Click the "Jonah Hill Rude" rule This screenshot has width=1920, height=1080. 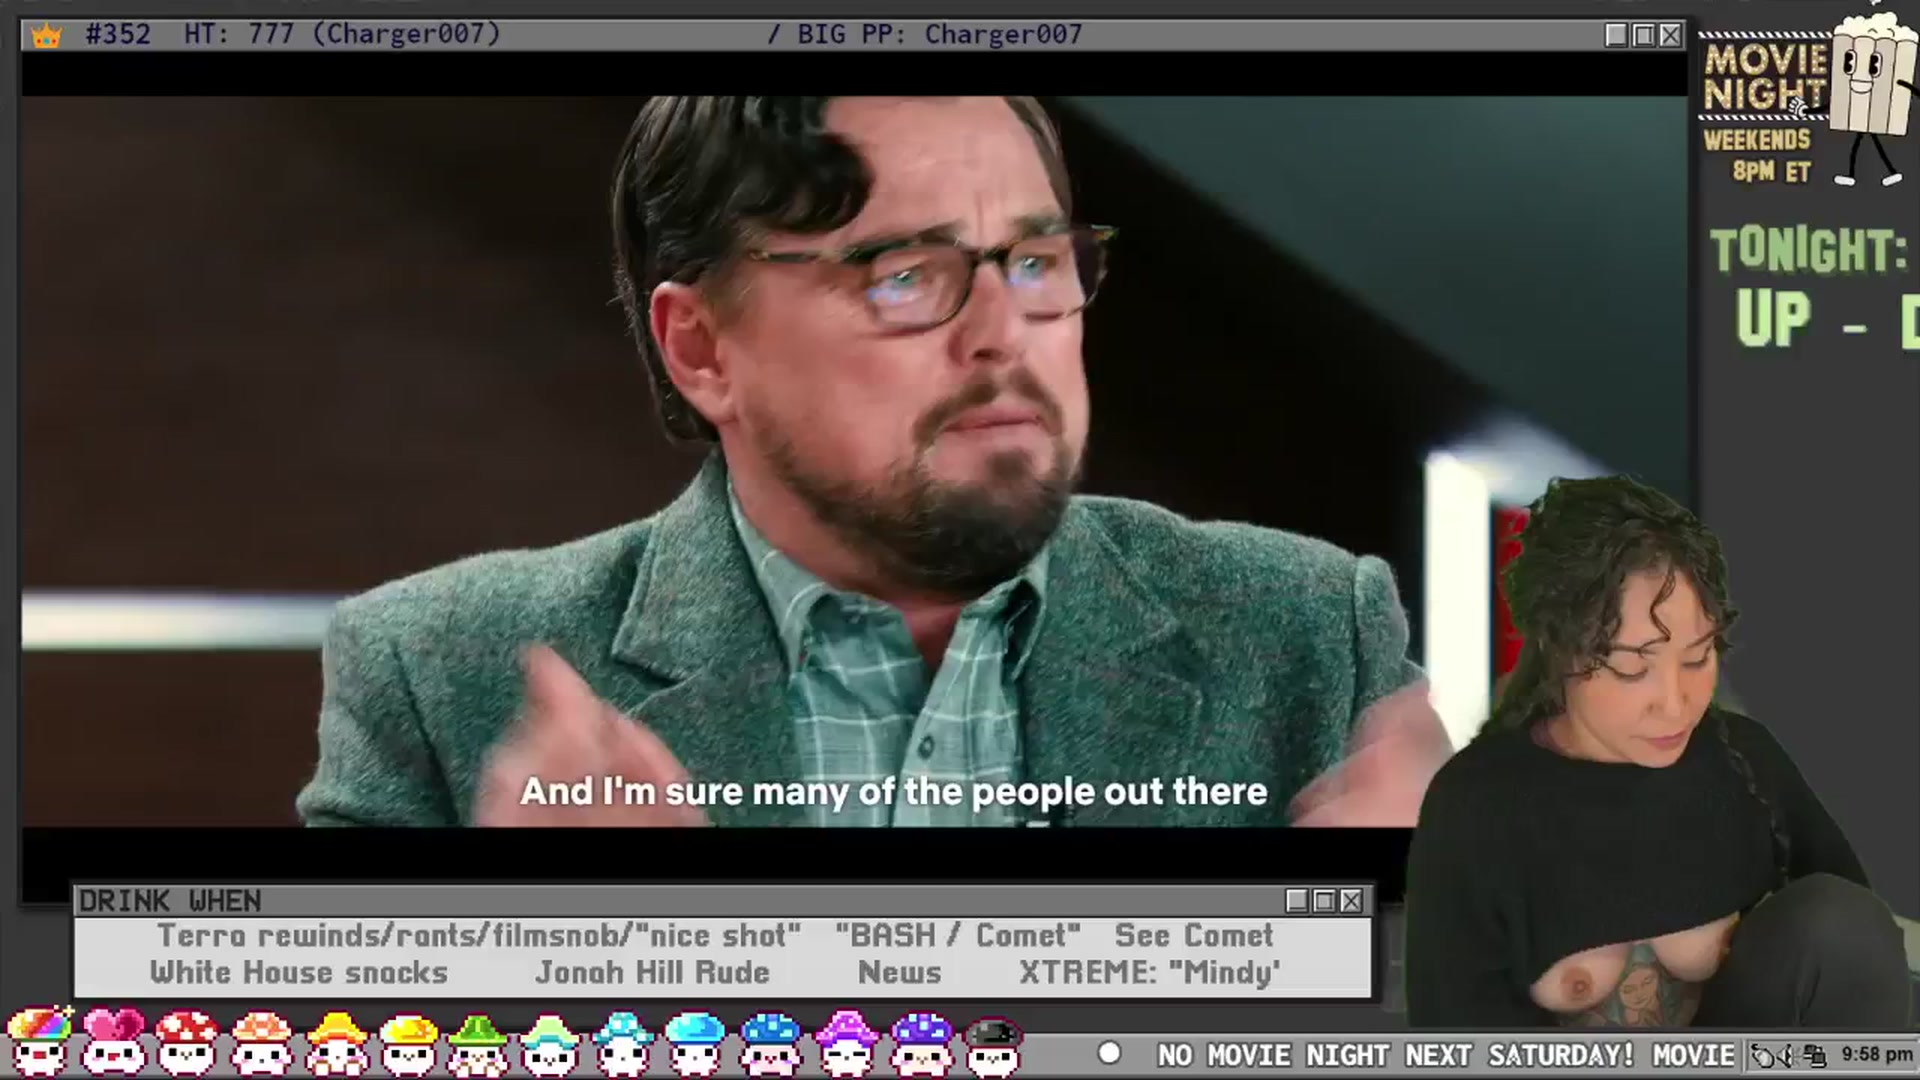coord(652,972)
